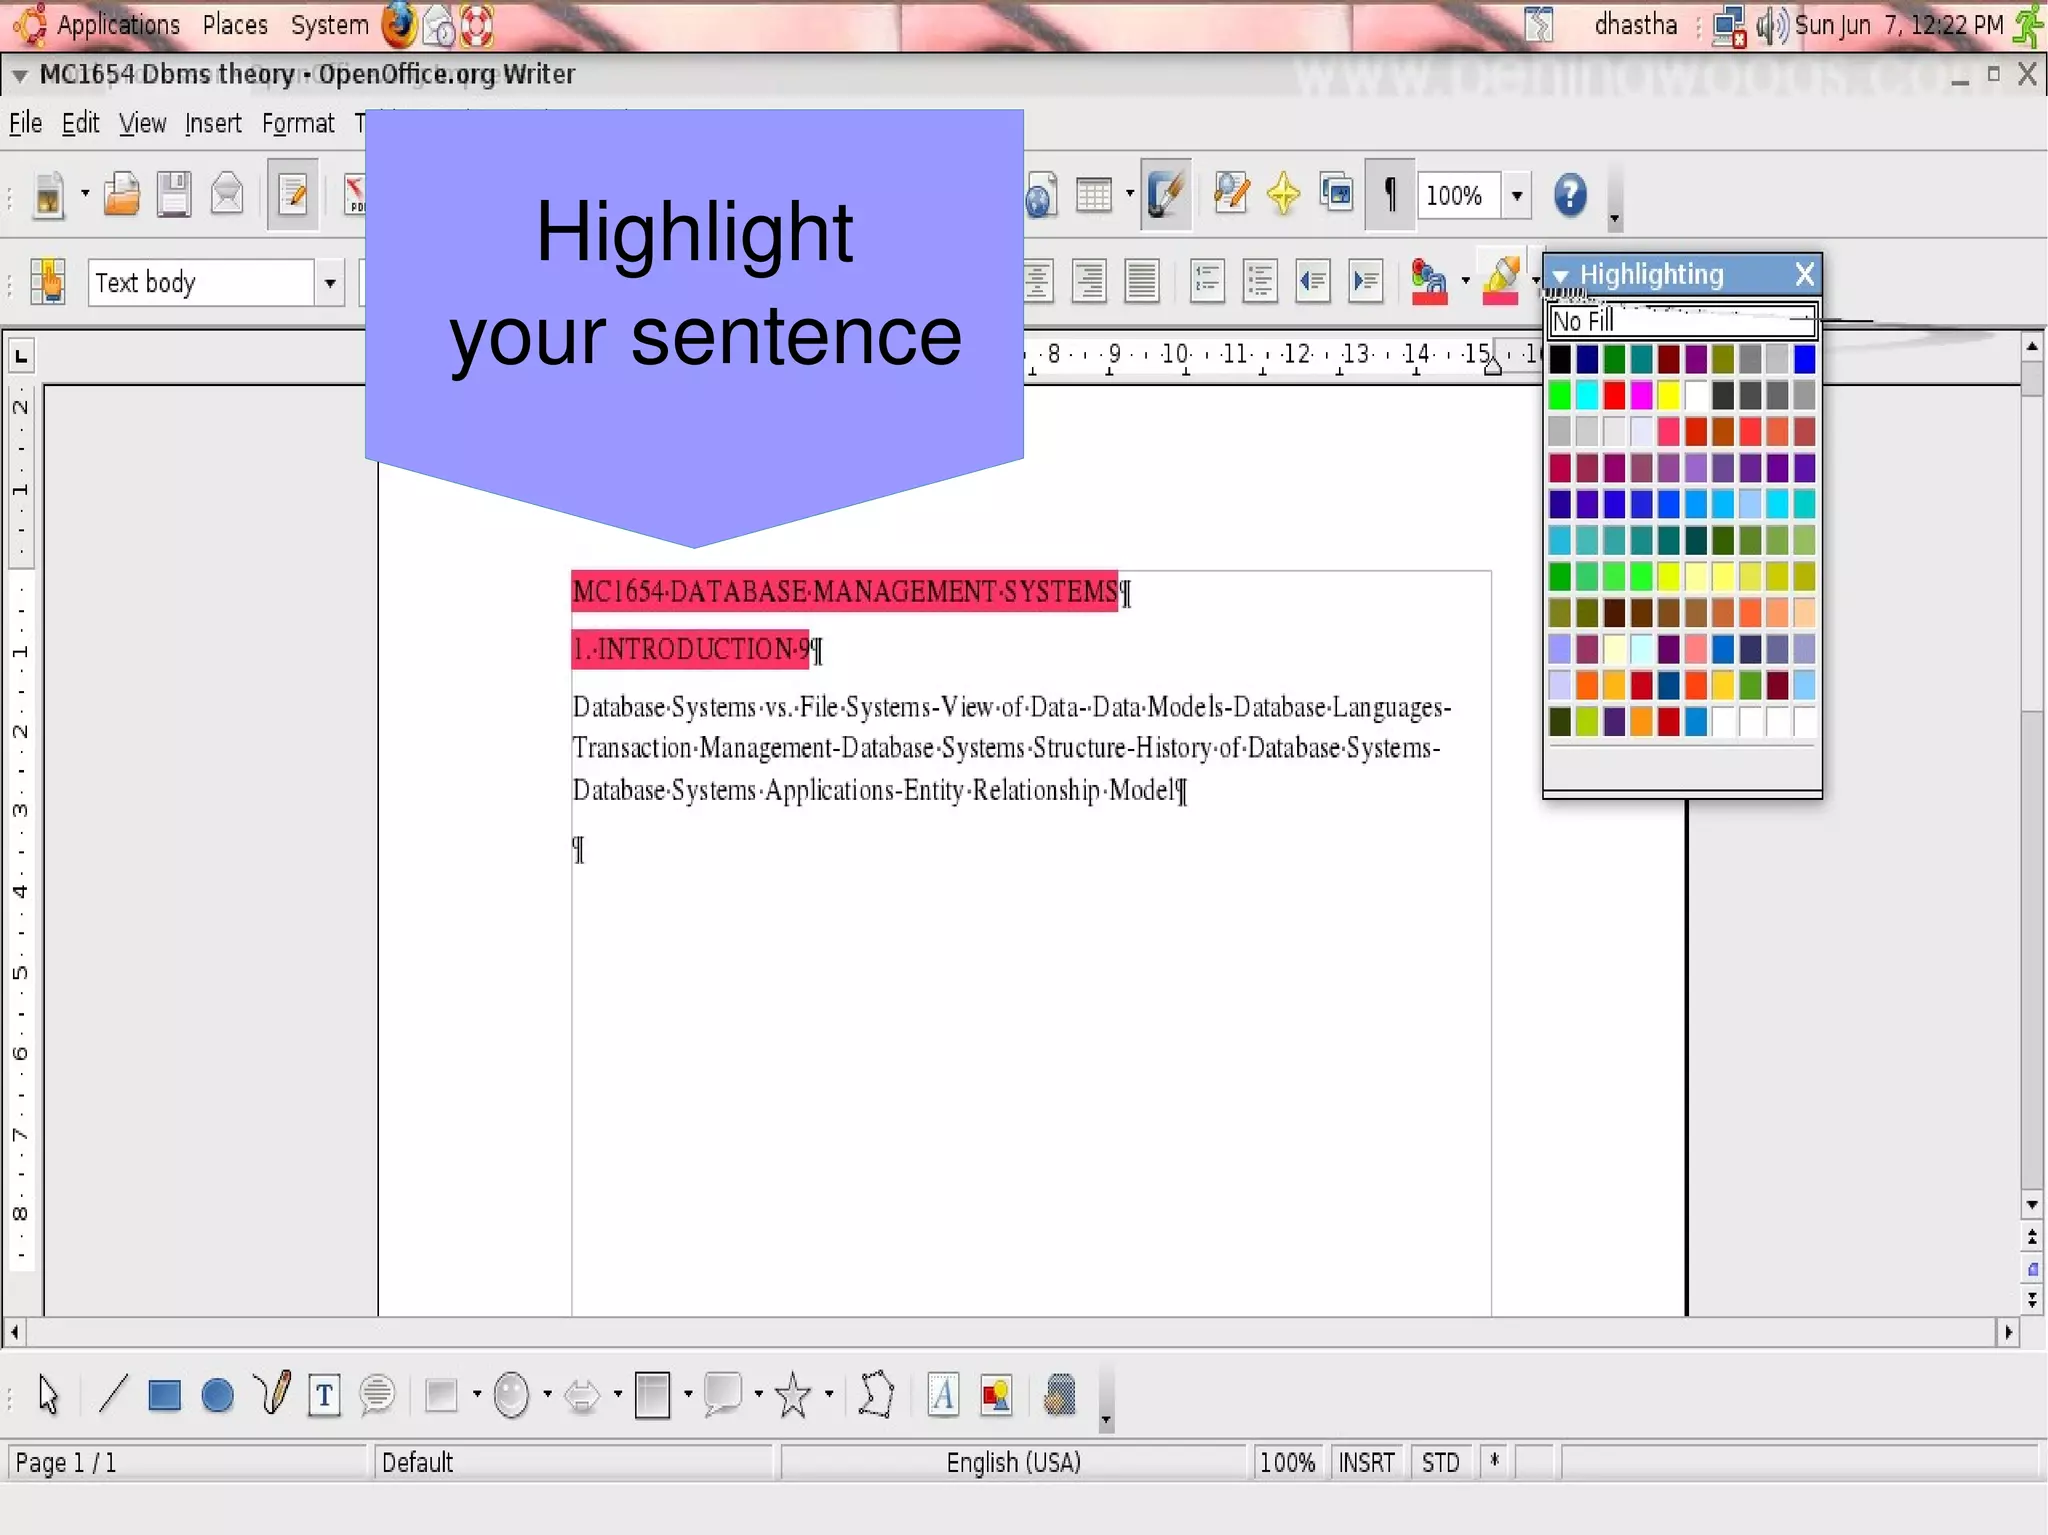Screen dimensions: 2048x1535
Task: Open the Places menu in top panel
Action: [235, 24]
